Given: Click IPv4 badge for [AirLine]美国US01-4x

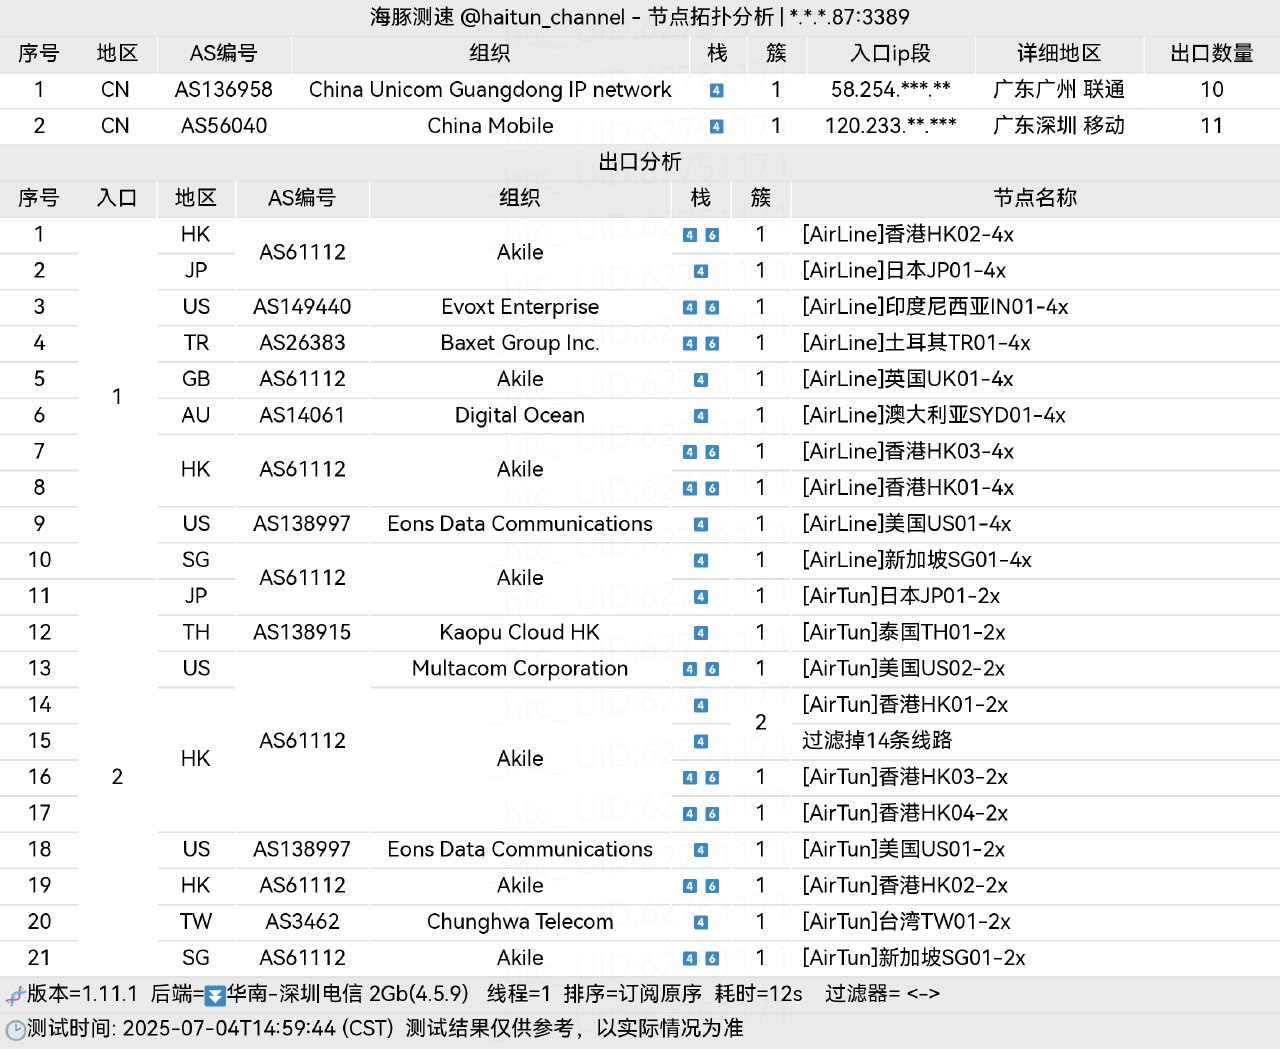Looking at the screenshot, I should point(701,524).
